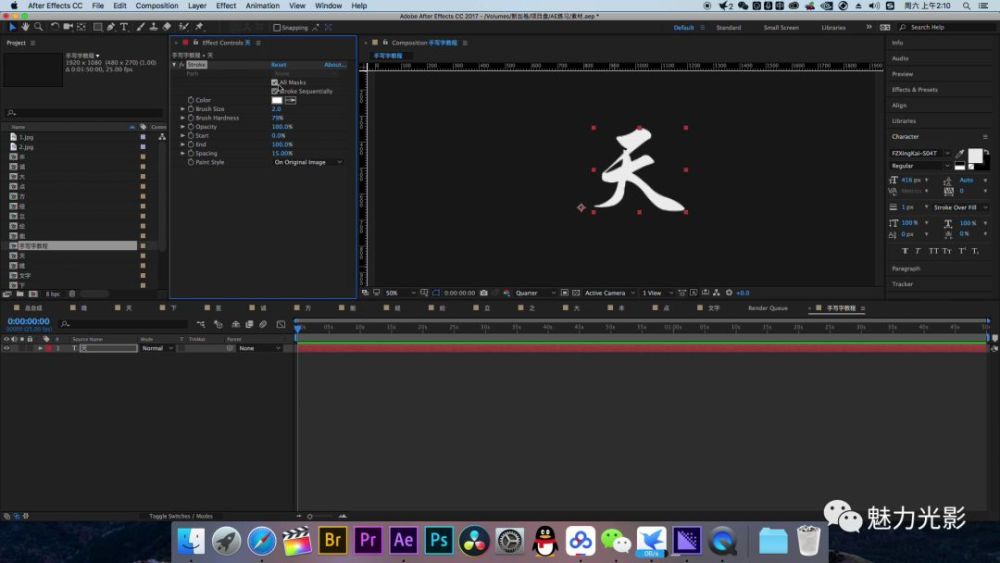Viewport: 1000px width, 563px height.
Task: Open the FZXingKai-S04T font dropdown
Action: coord(920,153)
